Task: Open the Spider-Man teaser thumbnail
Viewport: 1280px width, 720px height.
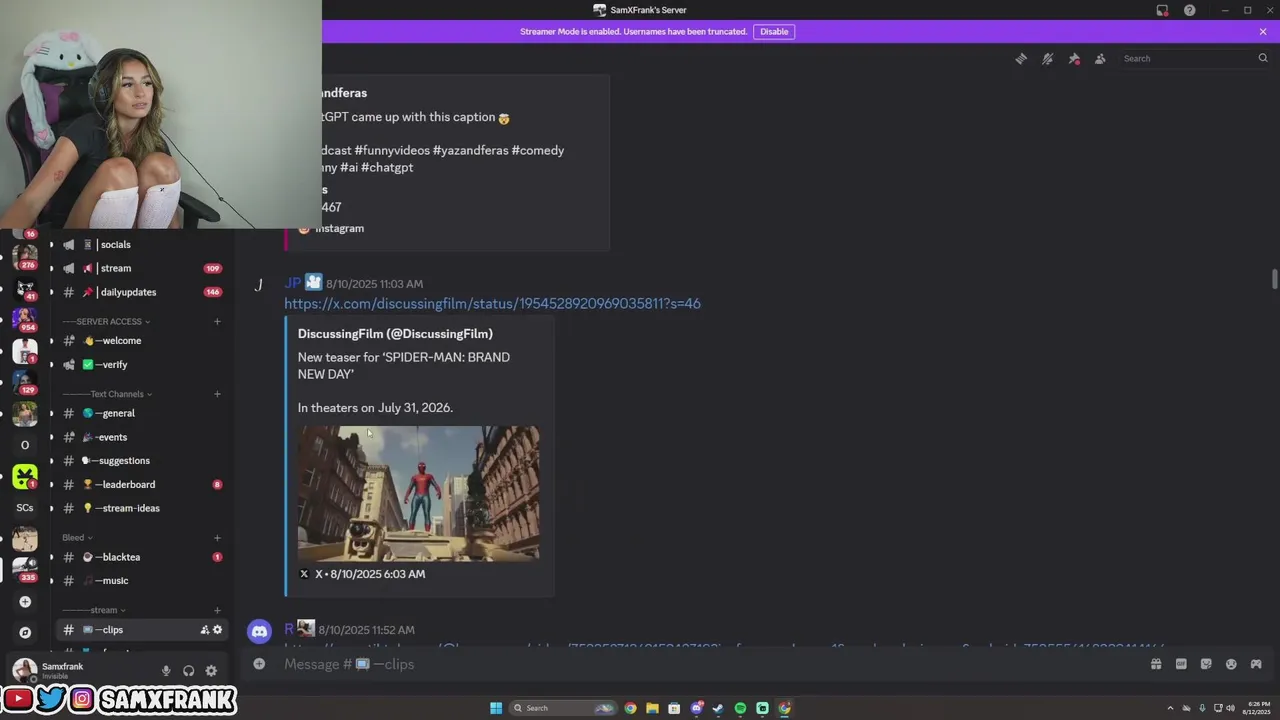Action: pos(418,494)
